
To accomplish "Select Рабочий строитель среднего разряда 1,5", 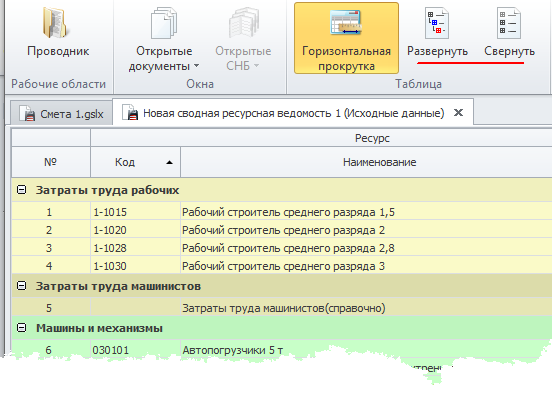I will (366, 212).
